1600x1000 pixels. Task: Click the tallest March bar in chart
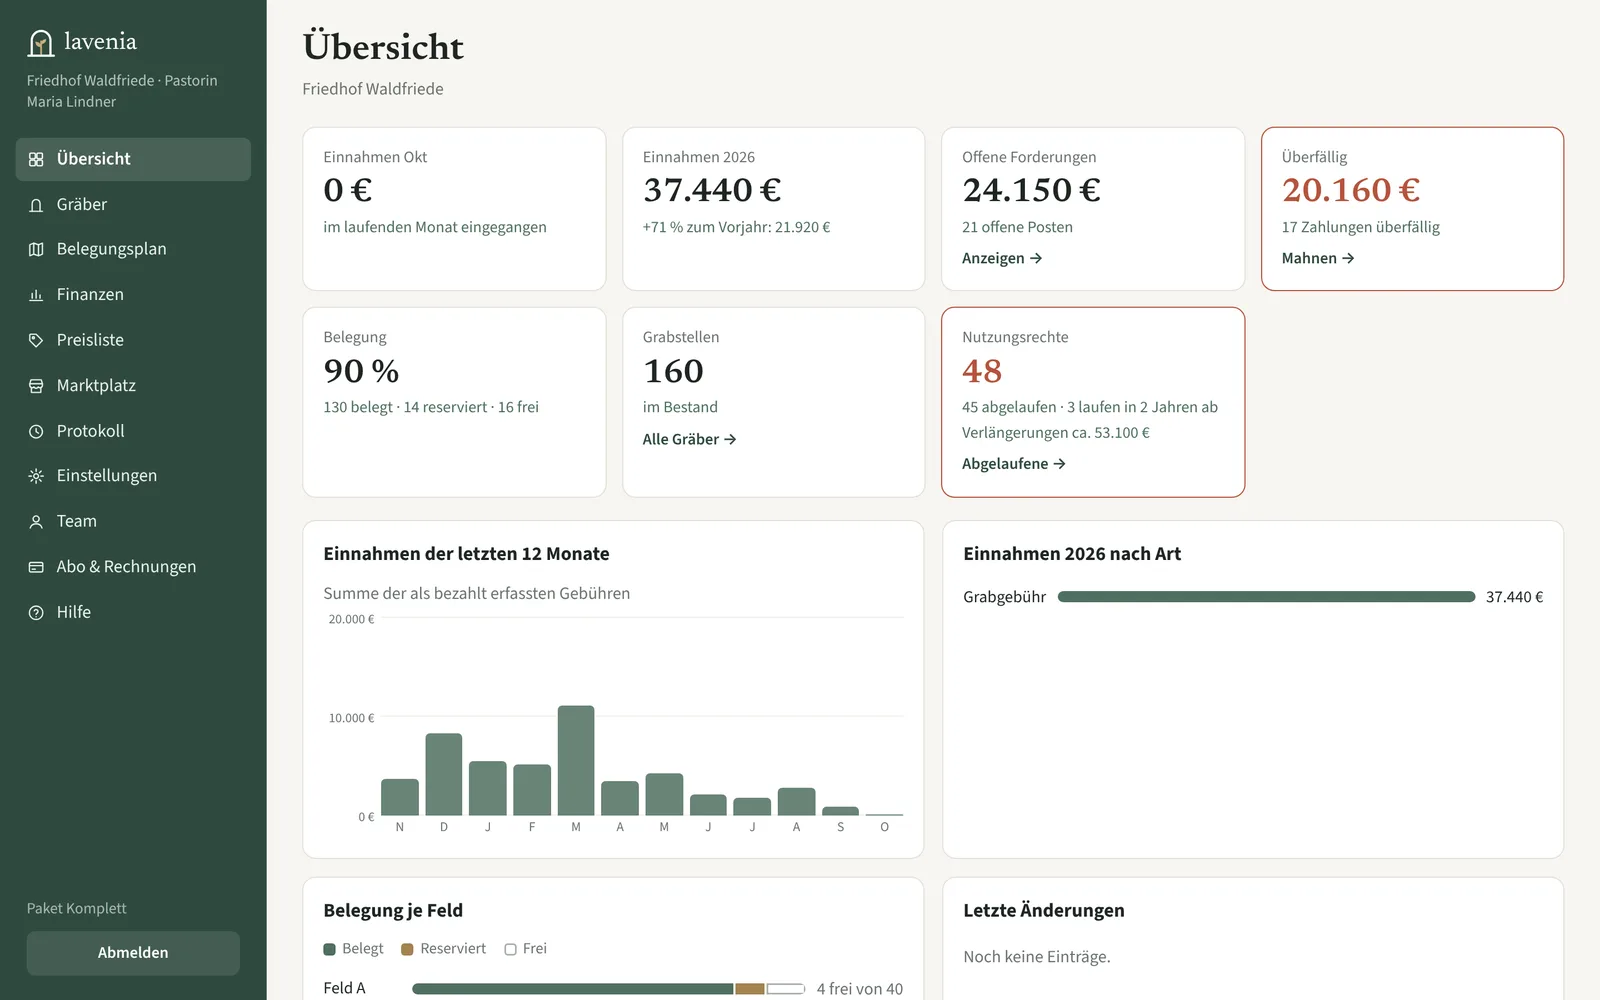(x=576, y=760)
